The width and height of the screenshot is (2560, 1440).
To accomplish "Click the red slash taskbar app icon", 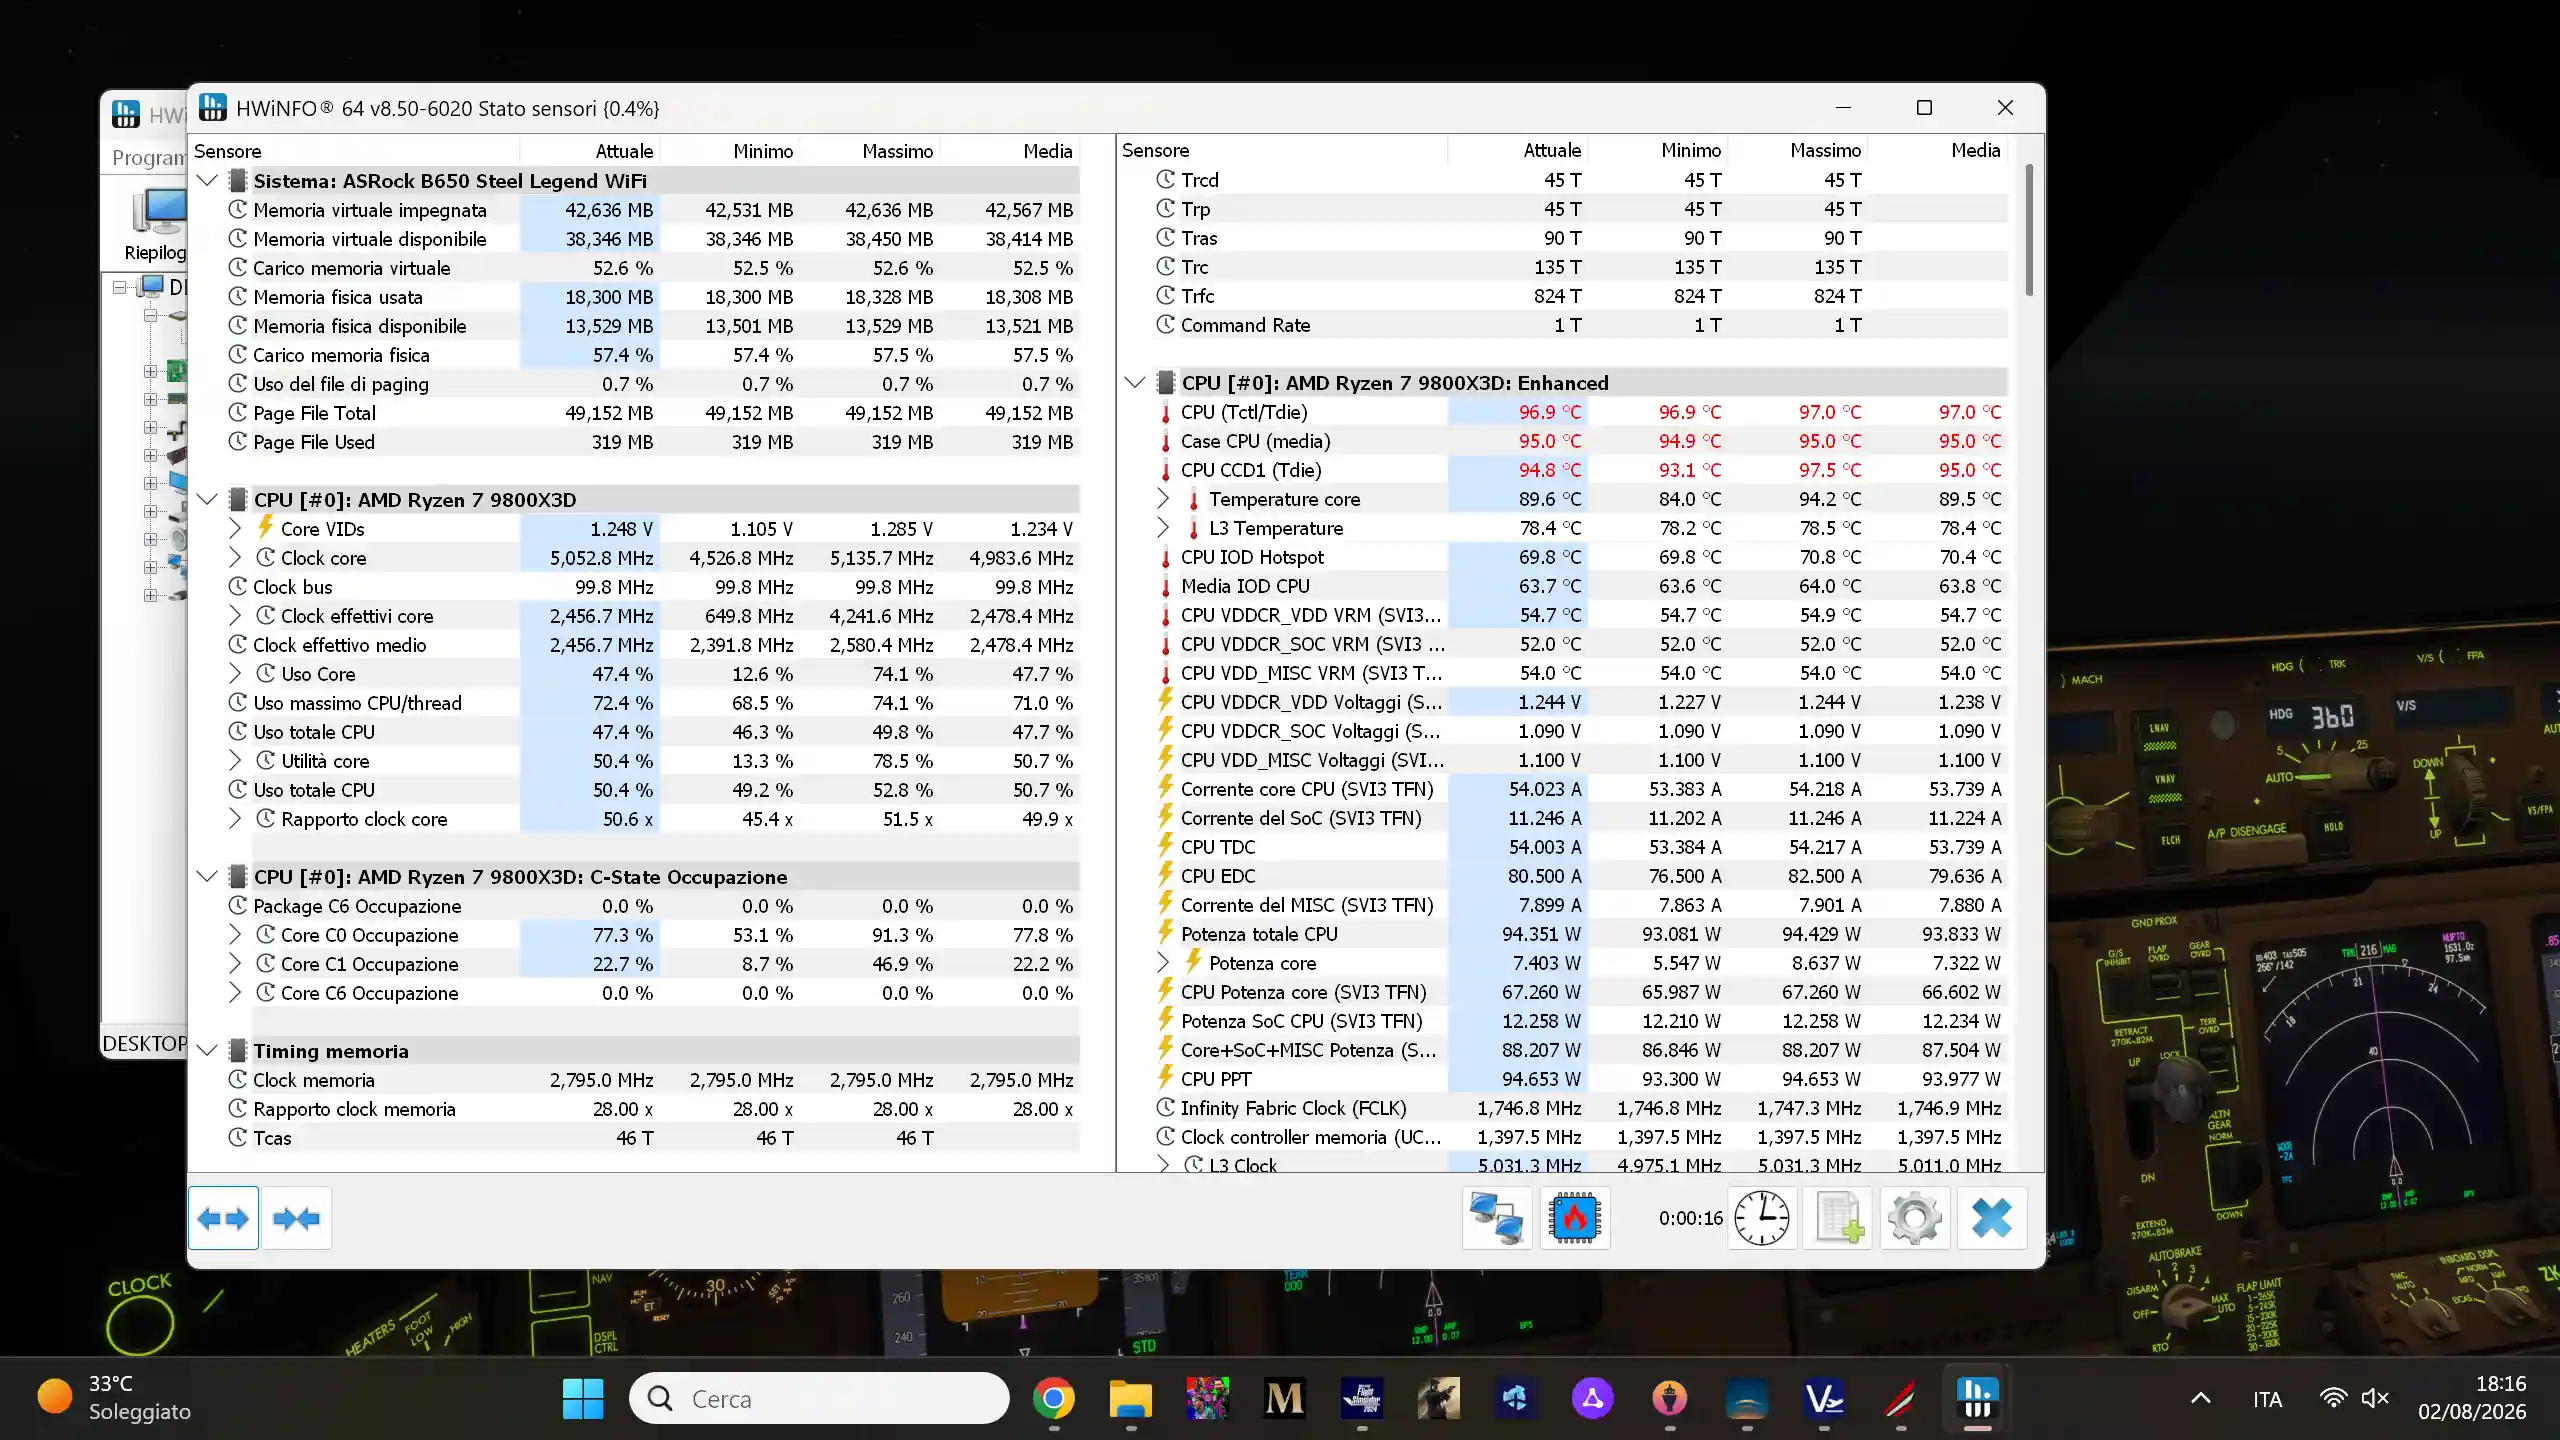I will [x=1901, y=1398].
